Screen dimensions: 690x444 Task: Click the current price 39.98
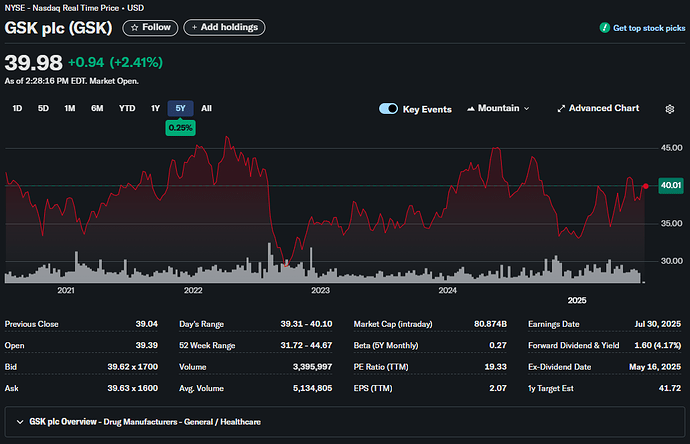pos(33,62)
